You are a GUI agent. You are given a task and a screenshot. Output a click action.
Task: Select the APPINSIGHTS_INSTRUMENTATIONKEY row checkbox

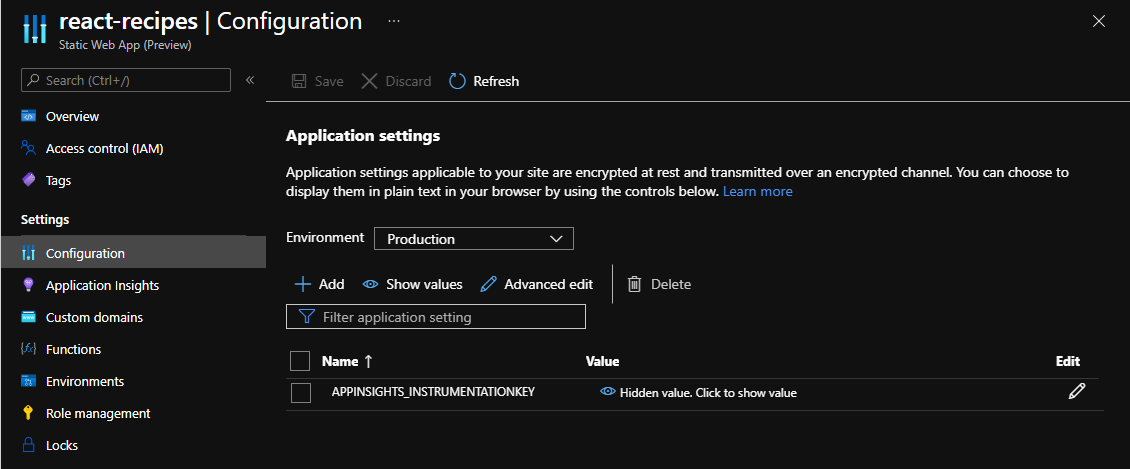click(301, 393)
